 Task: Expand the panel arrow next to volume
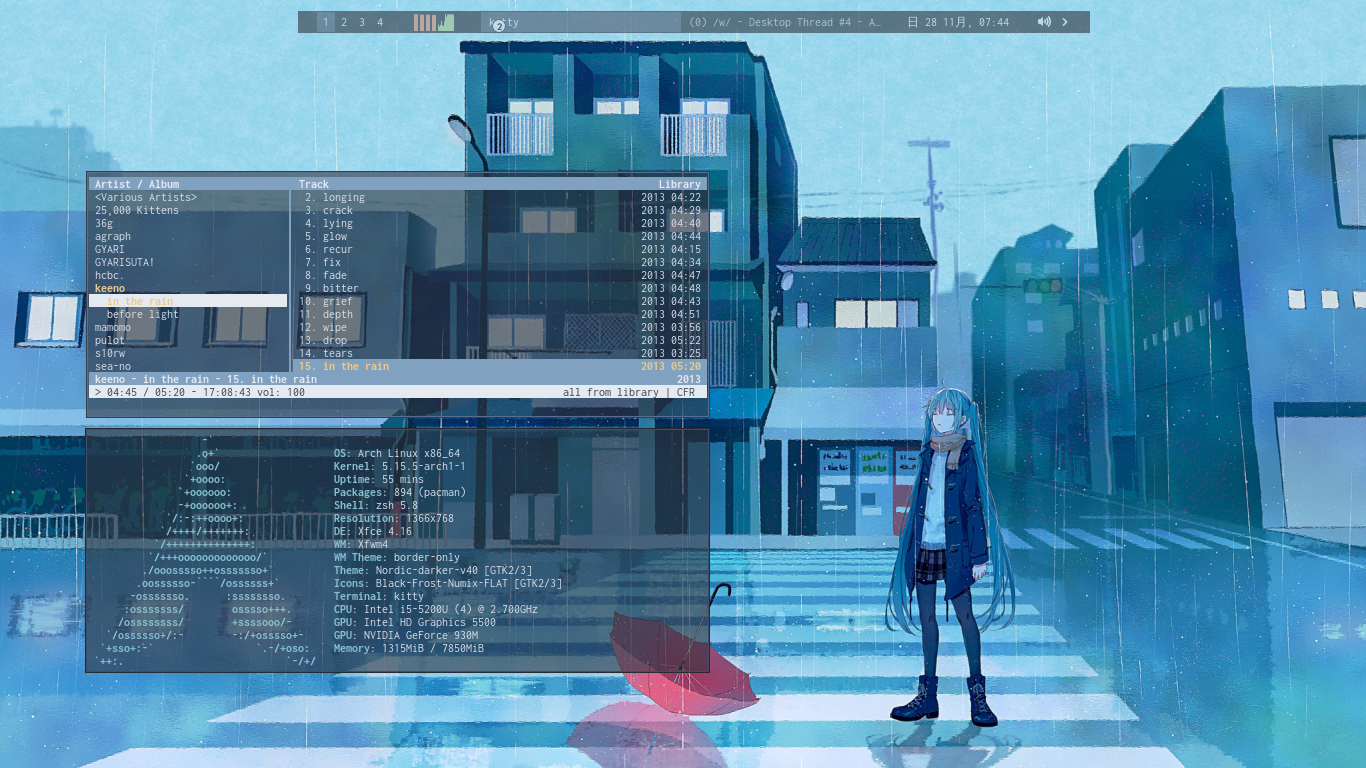[1064, 22]
